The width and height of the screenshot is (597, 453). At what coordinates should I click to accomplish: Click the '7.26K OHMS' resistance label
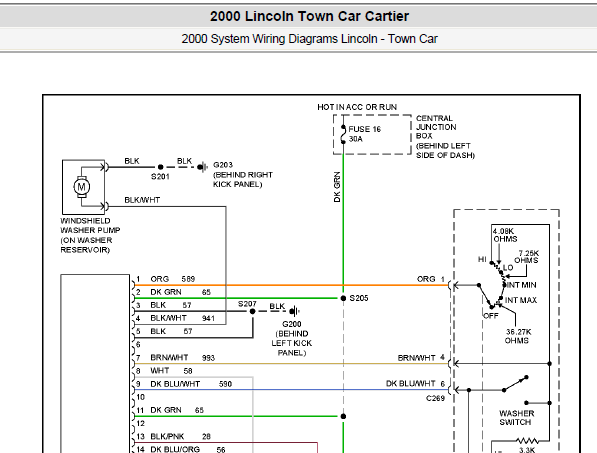(x=527, y=257)
